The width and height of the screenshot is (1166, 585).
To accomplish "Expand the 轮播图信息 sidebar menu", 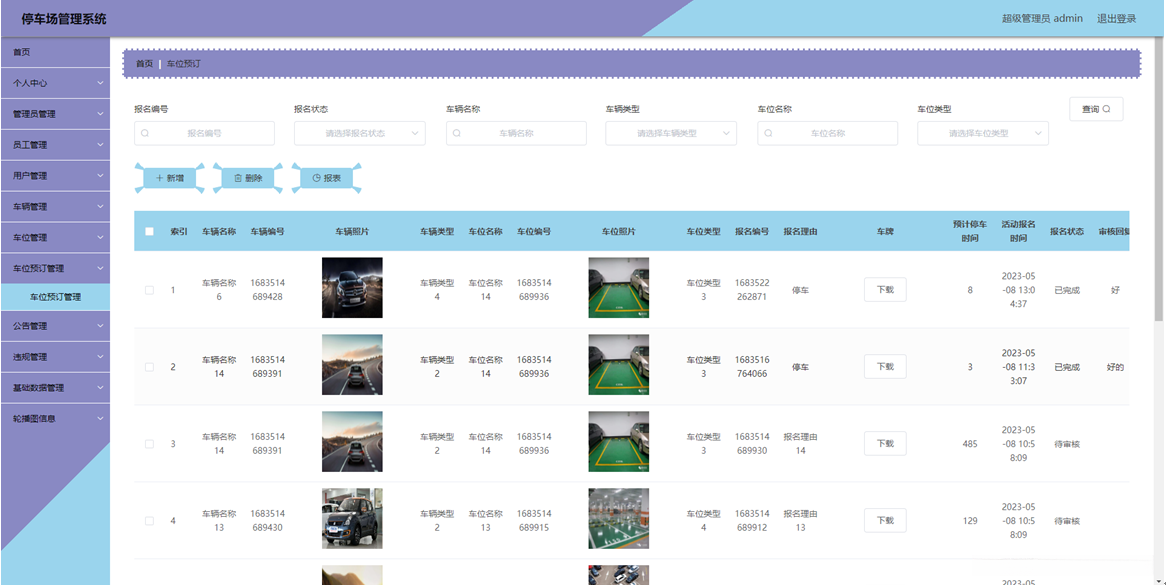I will click(55, 418).
